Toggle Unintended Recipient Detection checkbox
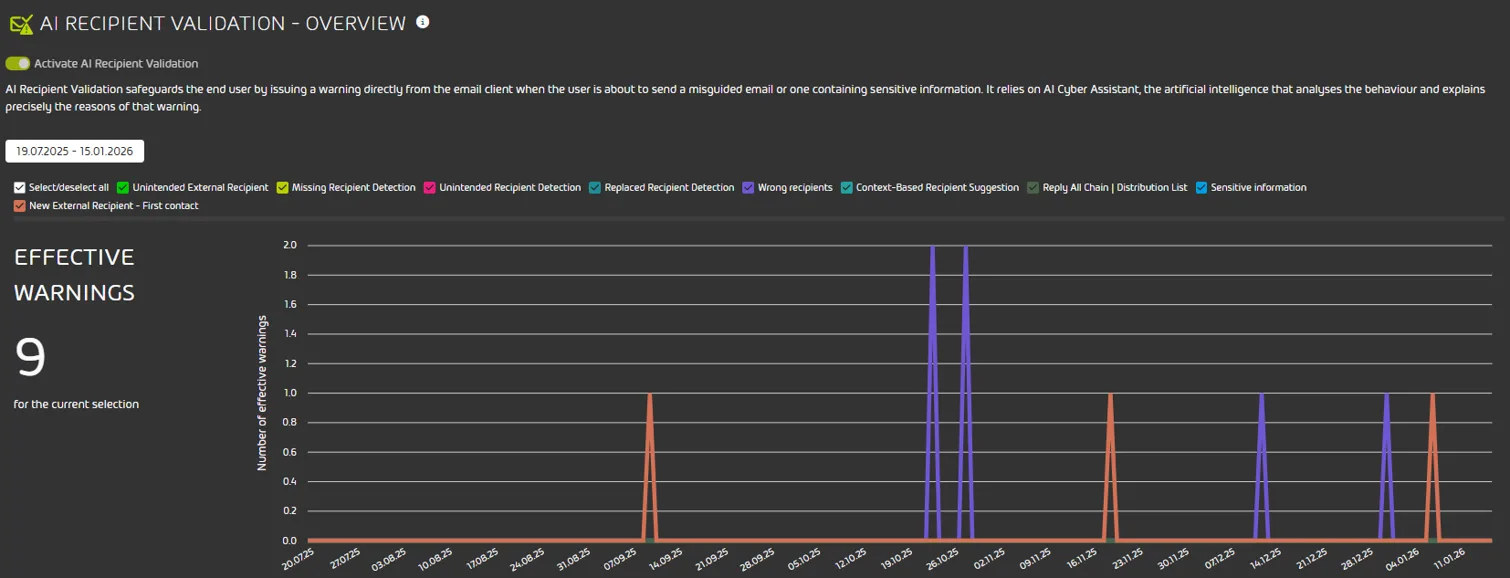The image size is (1510, 578). (x=430, y=188)
